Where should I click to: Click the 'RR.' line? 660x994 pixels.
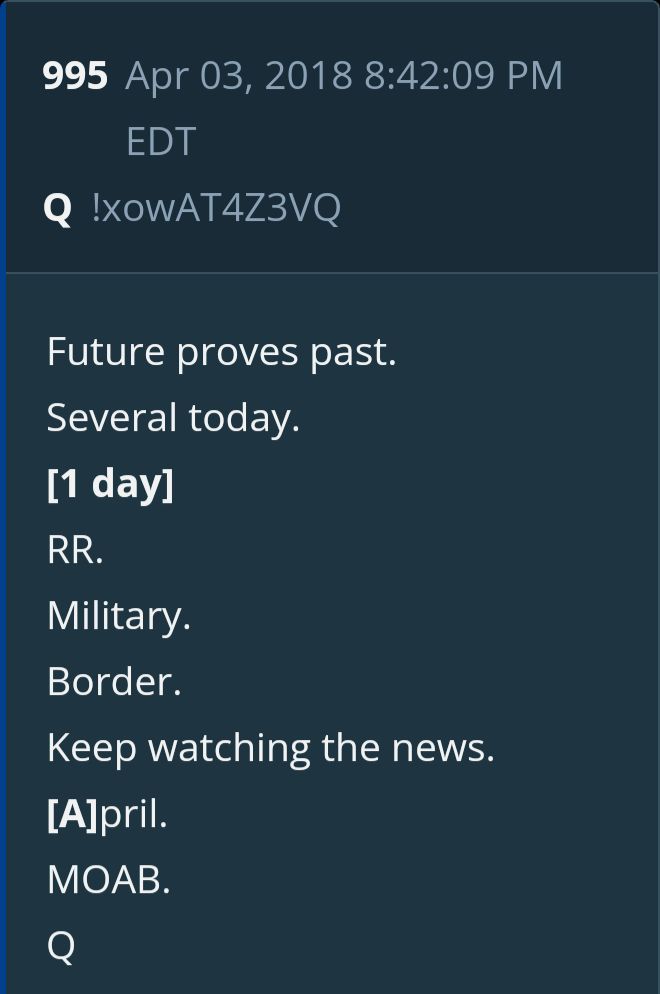coord(75,550)
